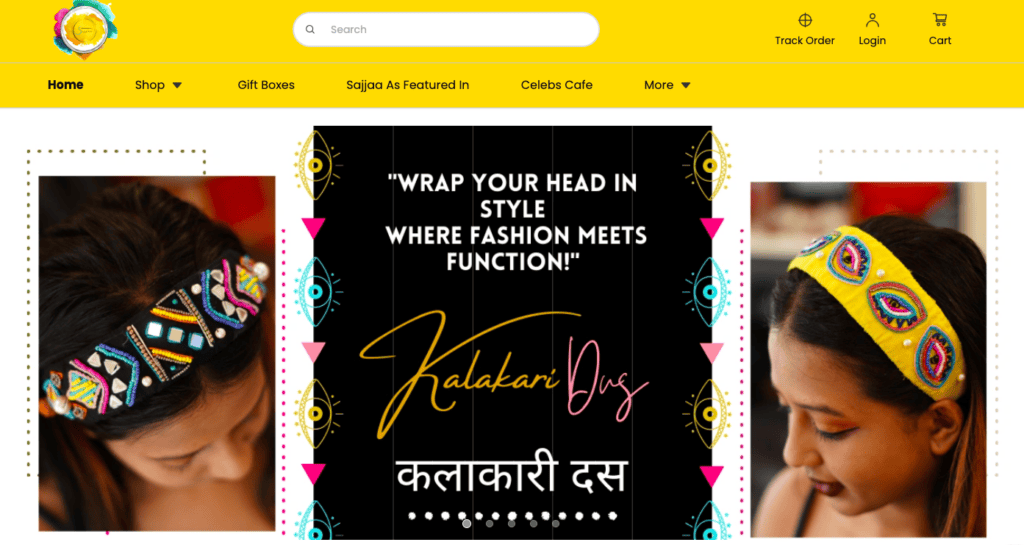The height and width of the screenshot is (545, 1024).
Task: Open Gift Boxes menu item
Action: [x=266, y=85]
